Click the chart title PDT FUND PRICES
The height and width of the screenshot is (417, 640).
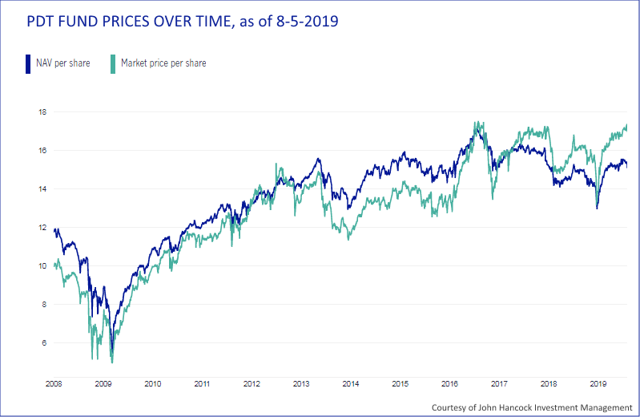(x=182, y=21)
